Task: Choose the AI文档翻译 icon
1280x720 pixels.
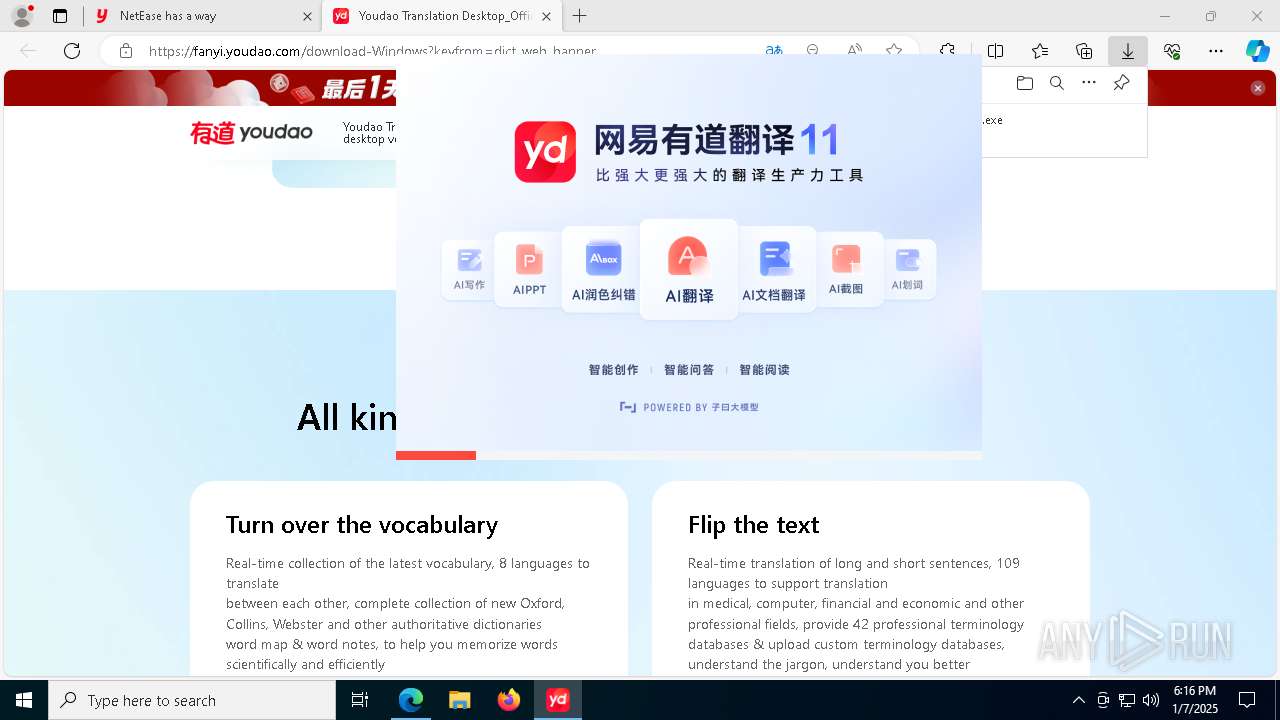Action: (x=774, y=269)
